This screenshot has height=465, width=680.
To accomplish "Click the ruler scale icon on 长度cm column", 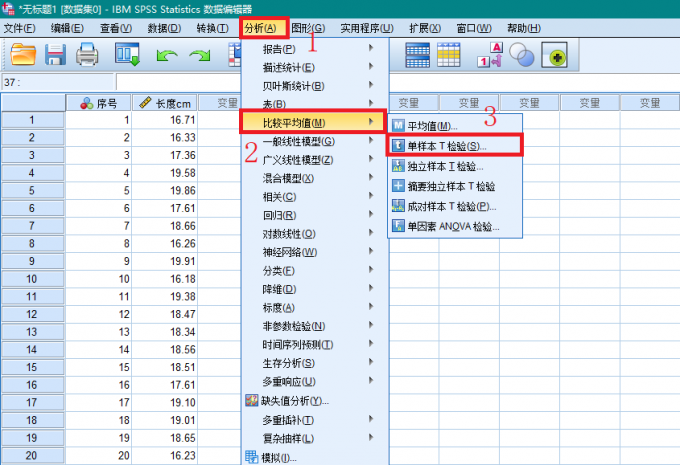I will click(x=145, y=103).
